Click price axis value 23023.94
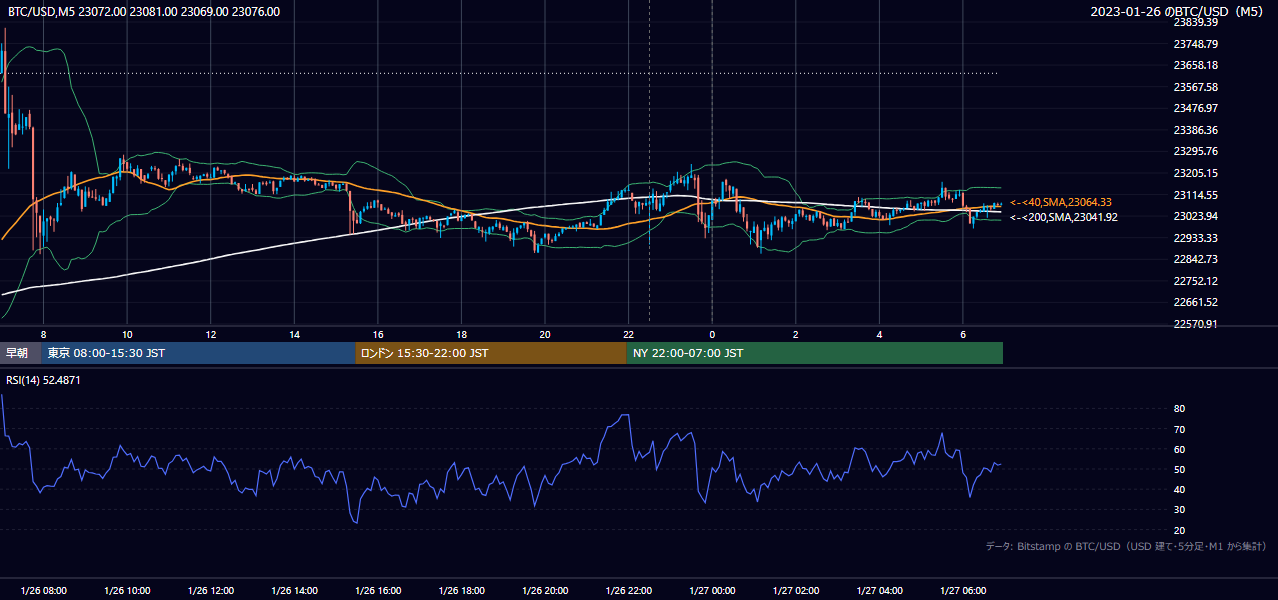This screenshot has width=1278, height=600. (x=1195, y=216)
